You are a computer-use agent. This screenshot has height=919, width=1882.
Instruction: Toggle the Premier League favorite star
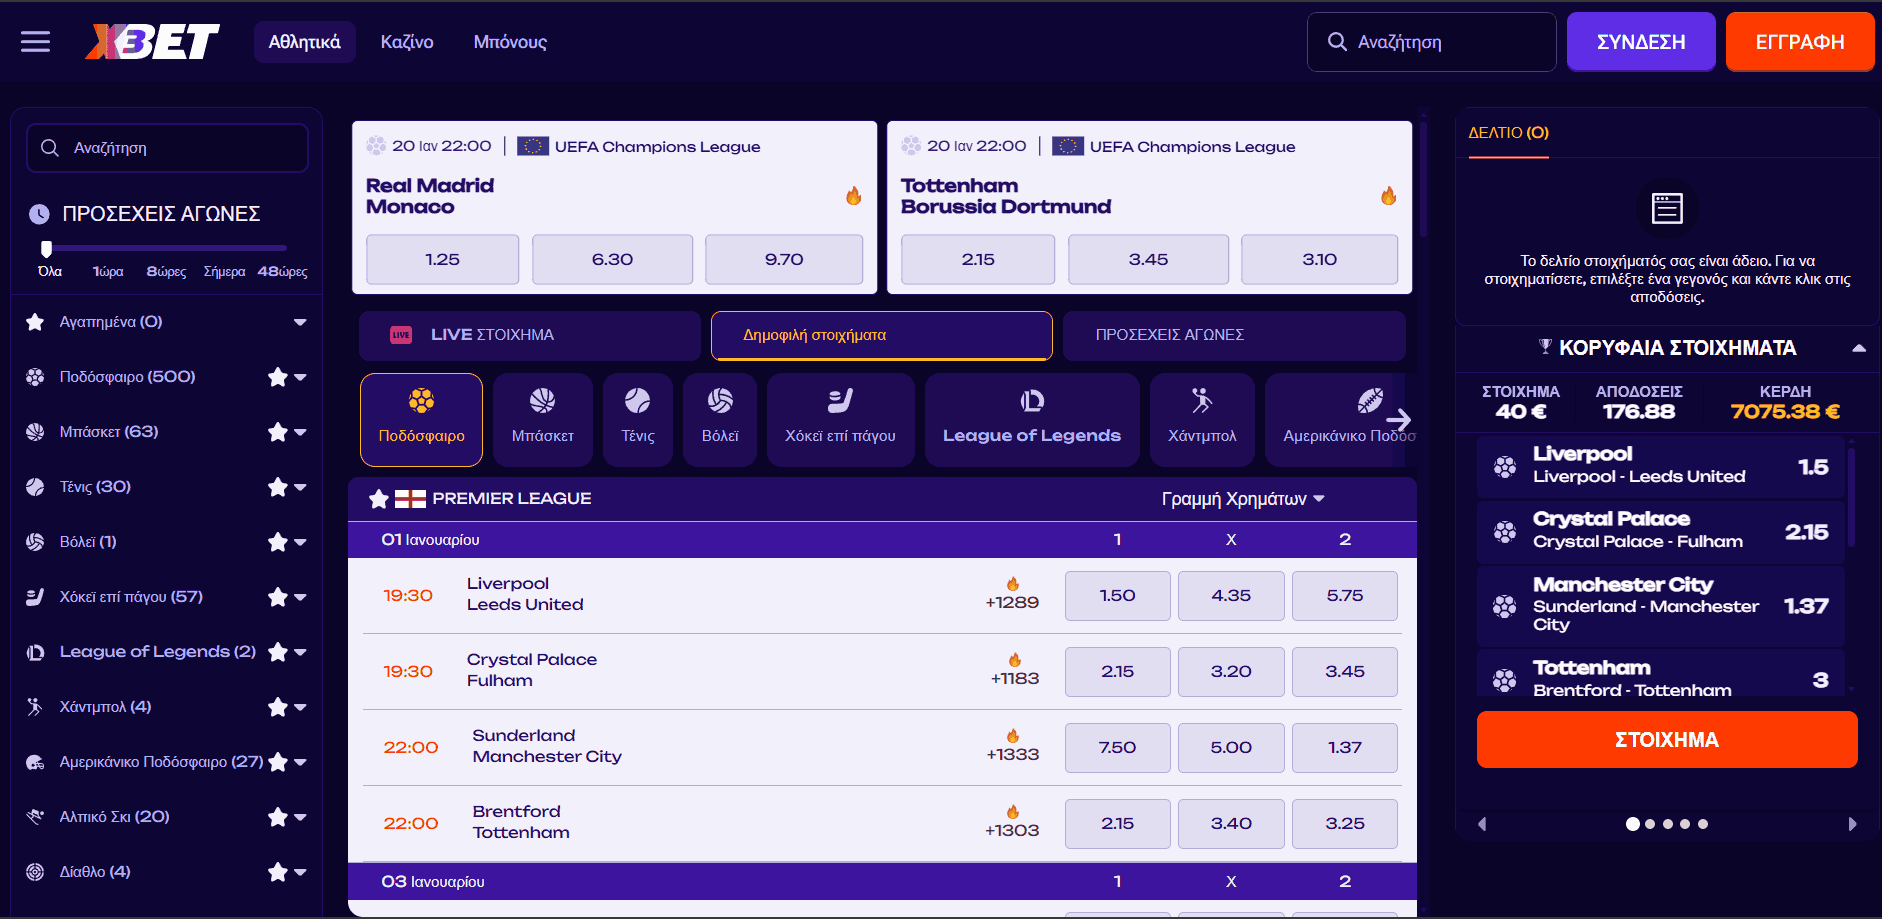[378, 499]
